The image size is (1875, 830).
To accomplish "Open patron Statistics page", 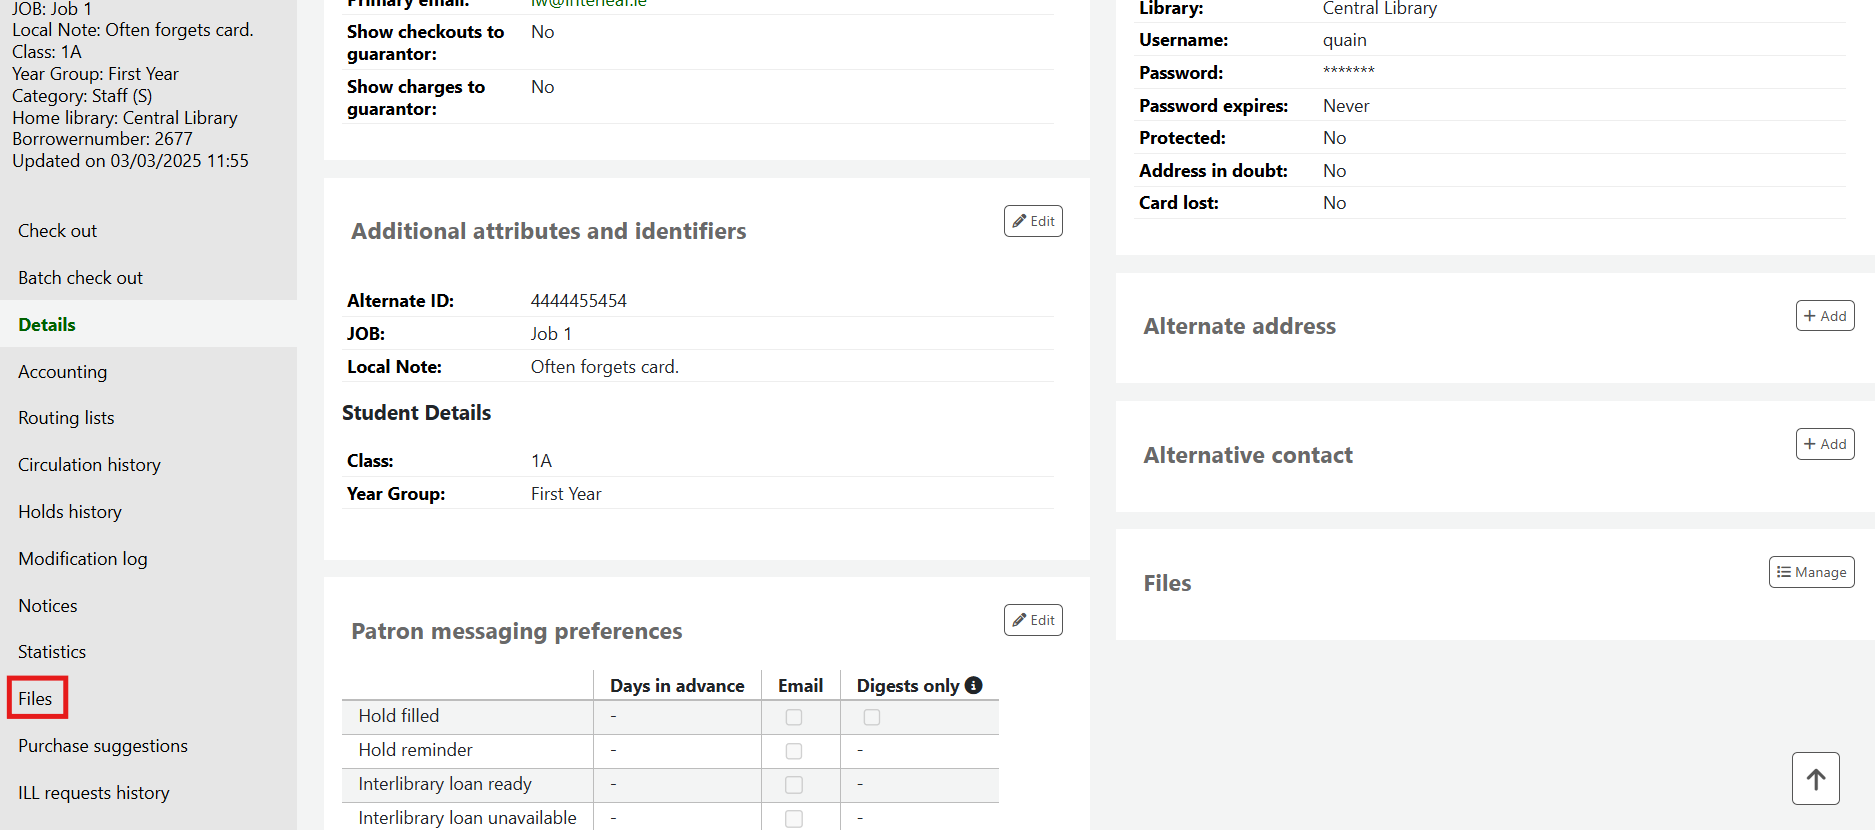I will tap(52, 652).
